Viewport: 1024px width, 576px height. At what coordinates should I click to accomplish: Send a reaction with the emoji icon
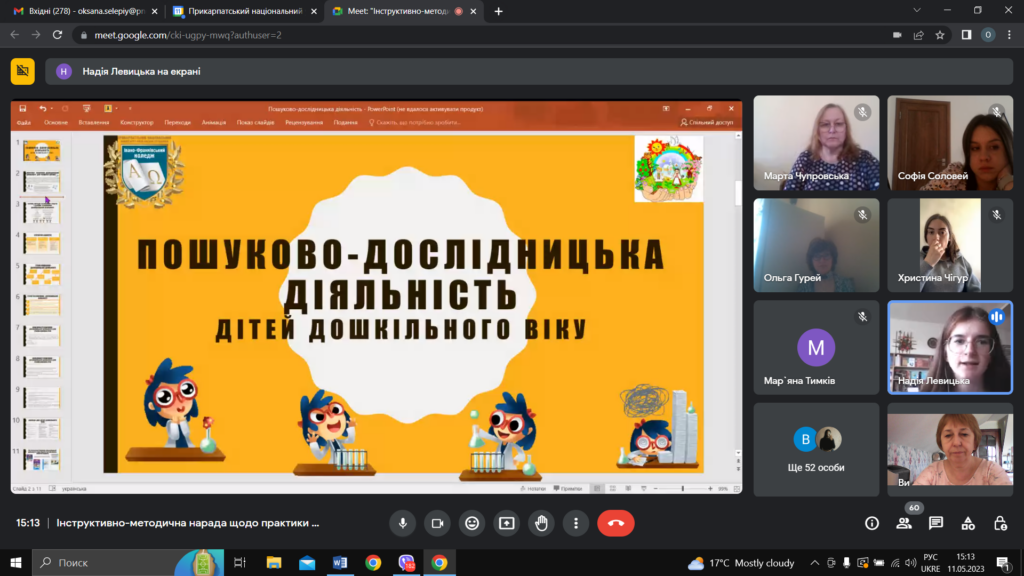(472, 523)
